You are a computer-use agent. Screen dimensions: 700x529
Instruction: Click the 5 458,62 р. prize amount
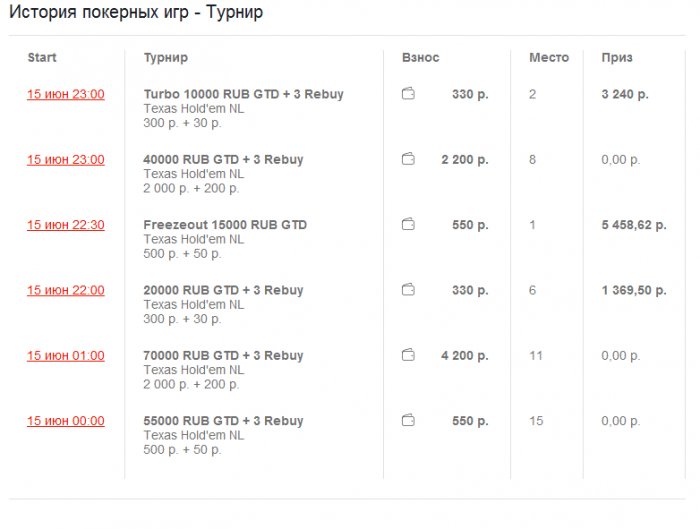click(x=633, y=225)
